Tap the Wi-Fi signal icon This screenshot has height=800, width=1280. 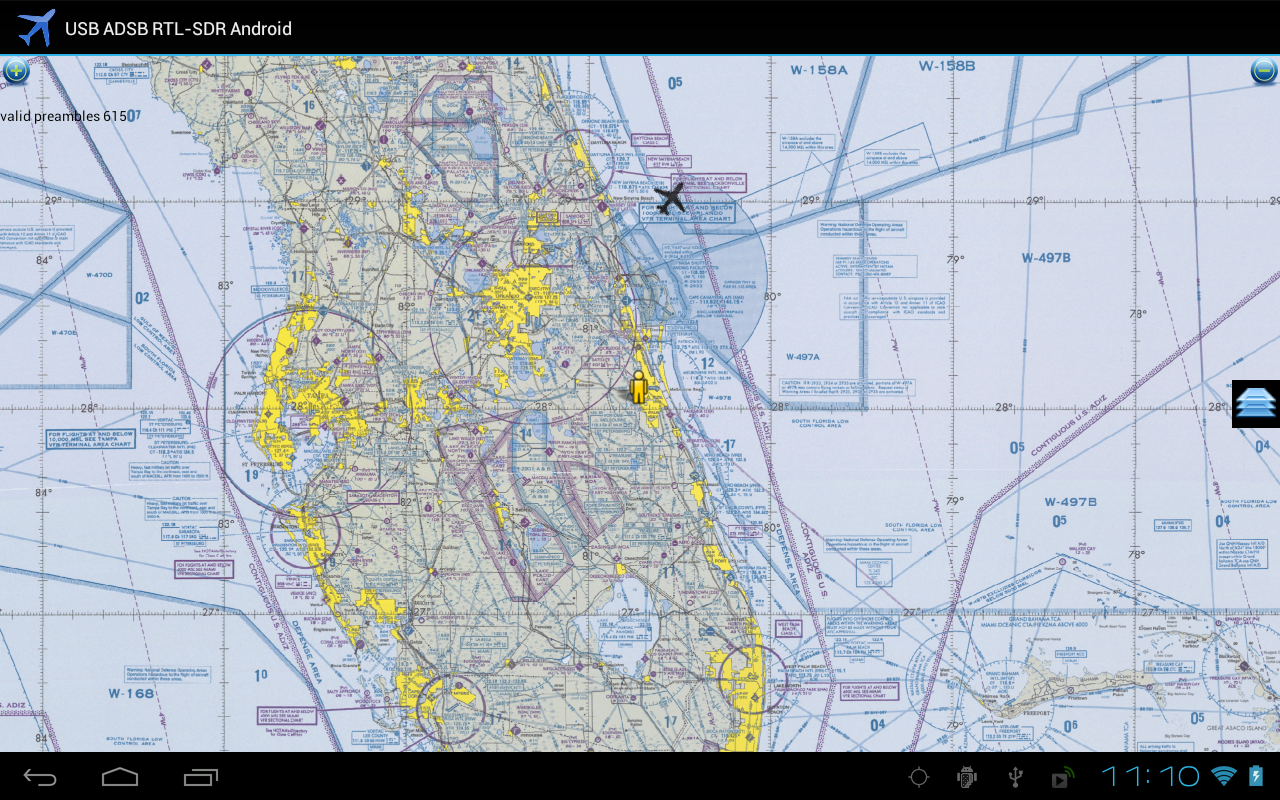[x=1224, y=776]
